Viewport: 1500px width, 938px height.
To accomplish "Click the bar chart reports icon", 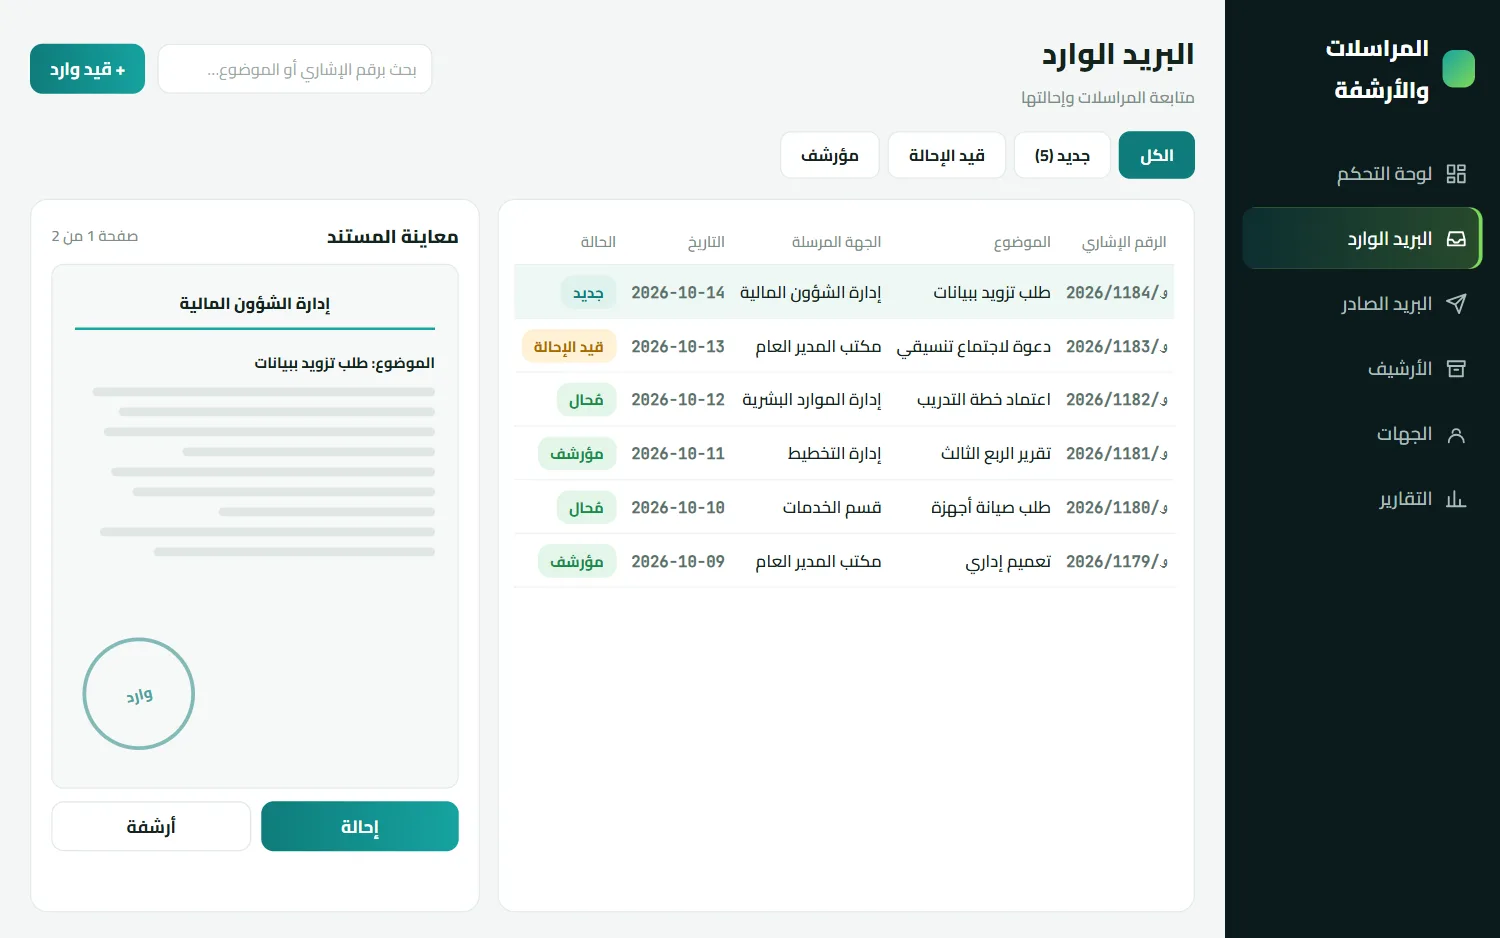I will click(x=1456, y=499).
